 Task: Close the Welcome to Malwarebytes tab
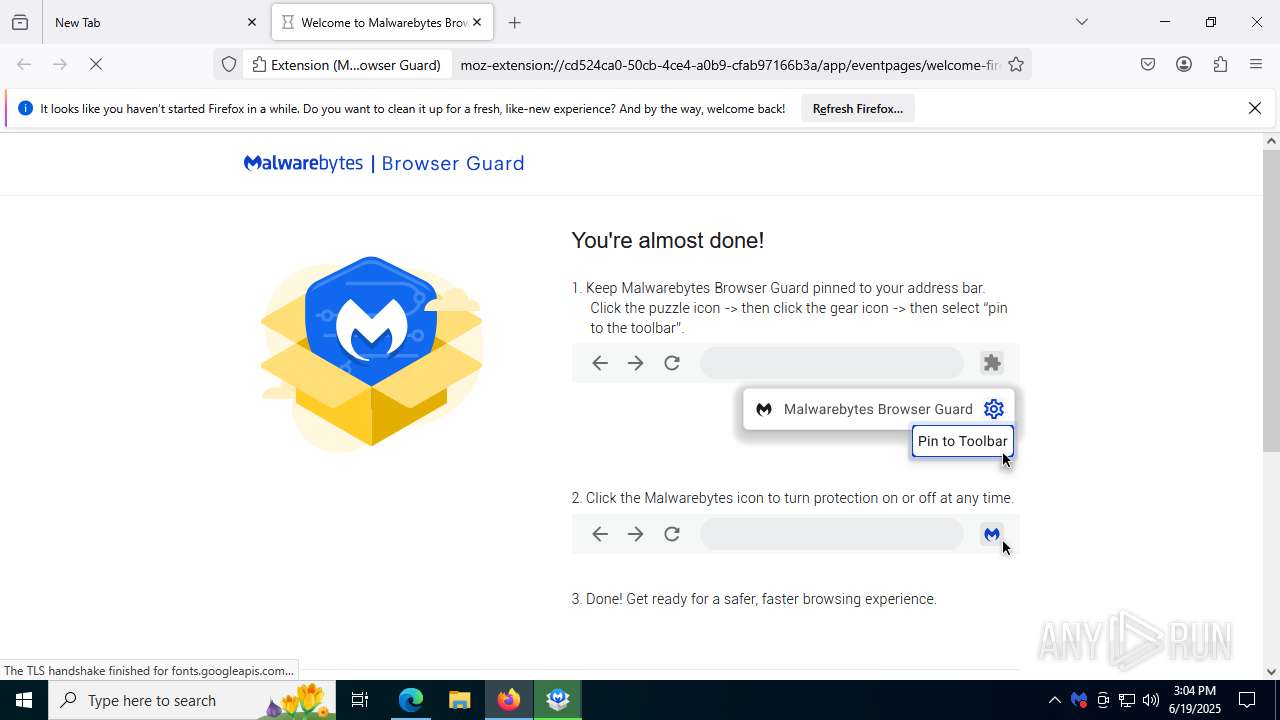click(477, 22)
